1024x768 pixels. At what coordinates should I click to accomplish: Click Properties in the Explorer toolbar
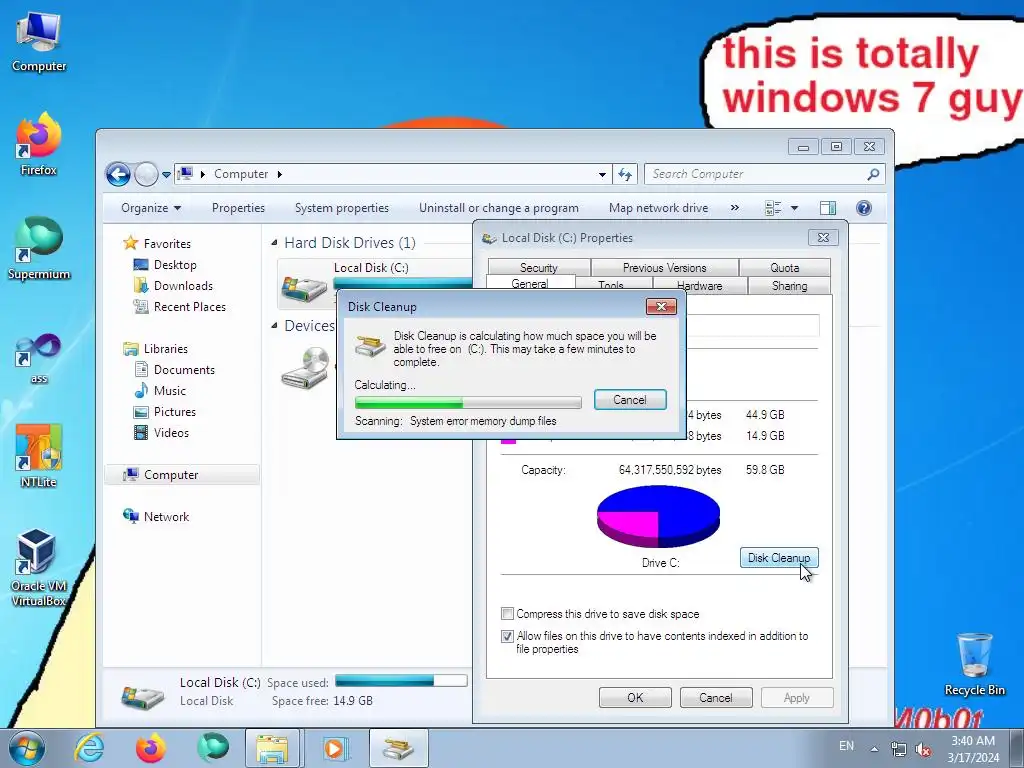(238, 208)
